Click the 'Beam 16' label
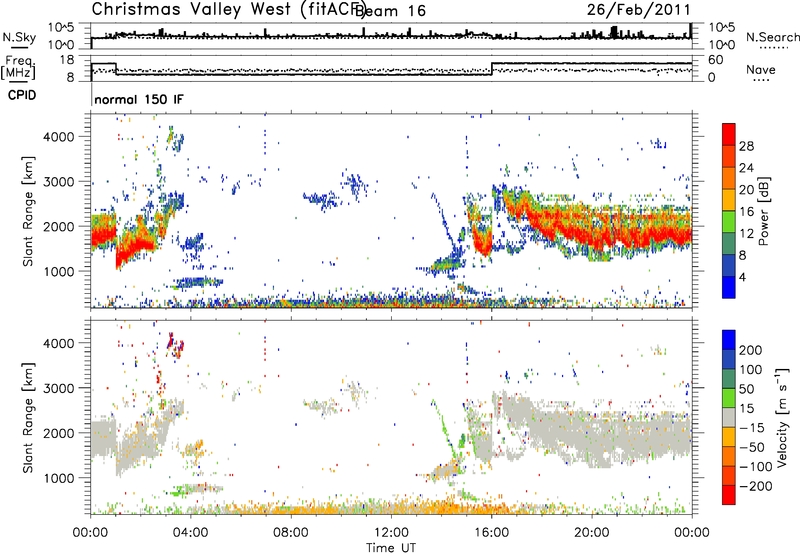Screen dimensions: 800x554 (x=390, y=11)
